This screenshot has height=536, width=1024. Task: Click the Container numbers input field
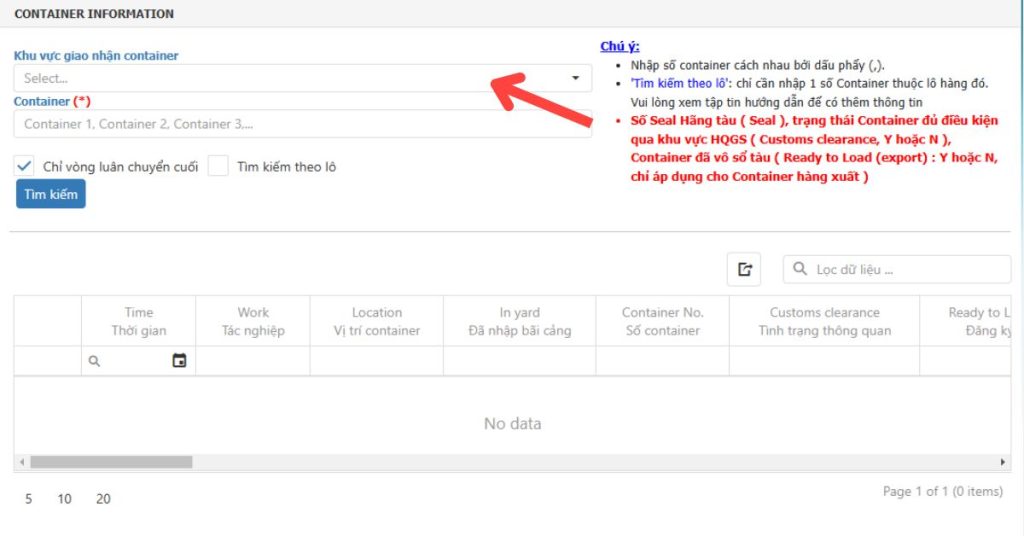[302, 124]
